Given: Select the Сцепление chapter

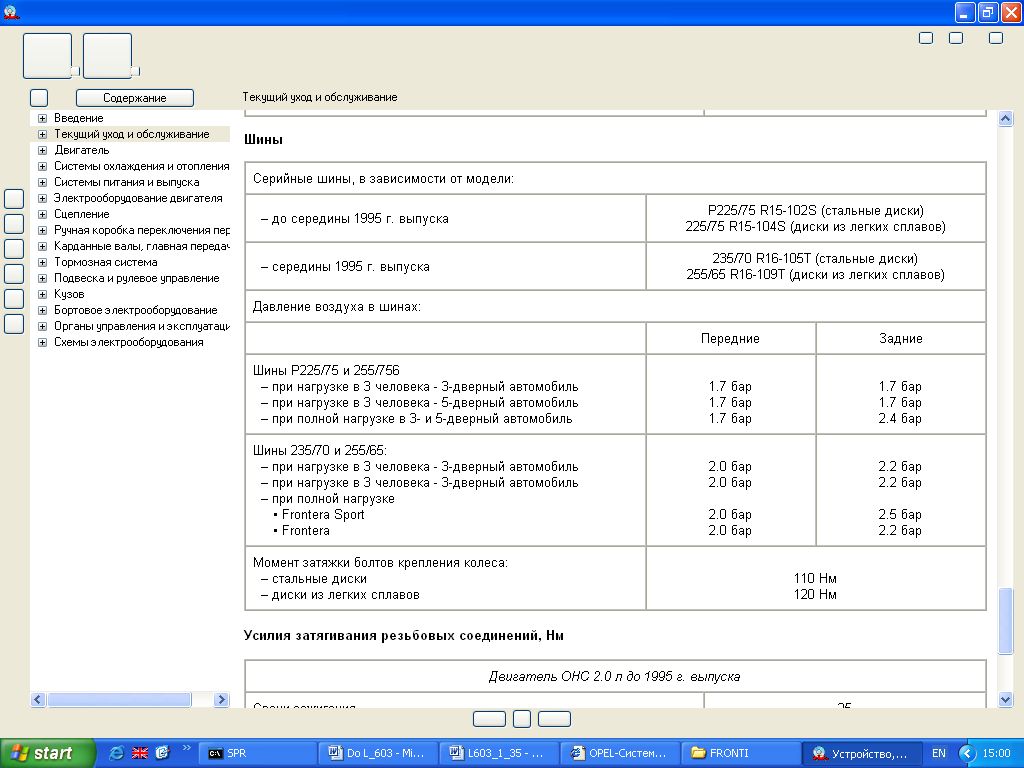Looking at the screenshot, I should (82, 214).
